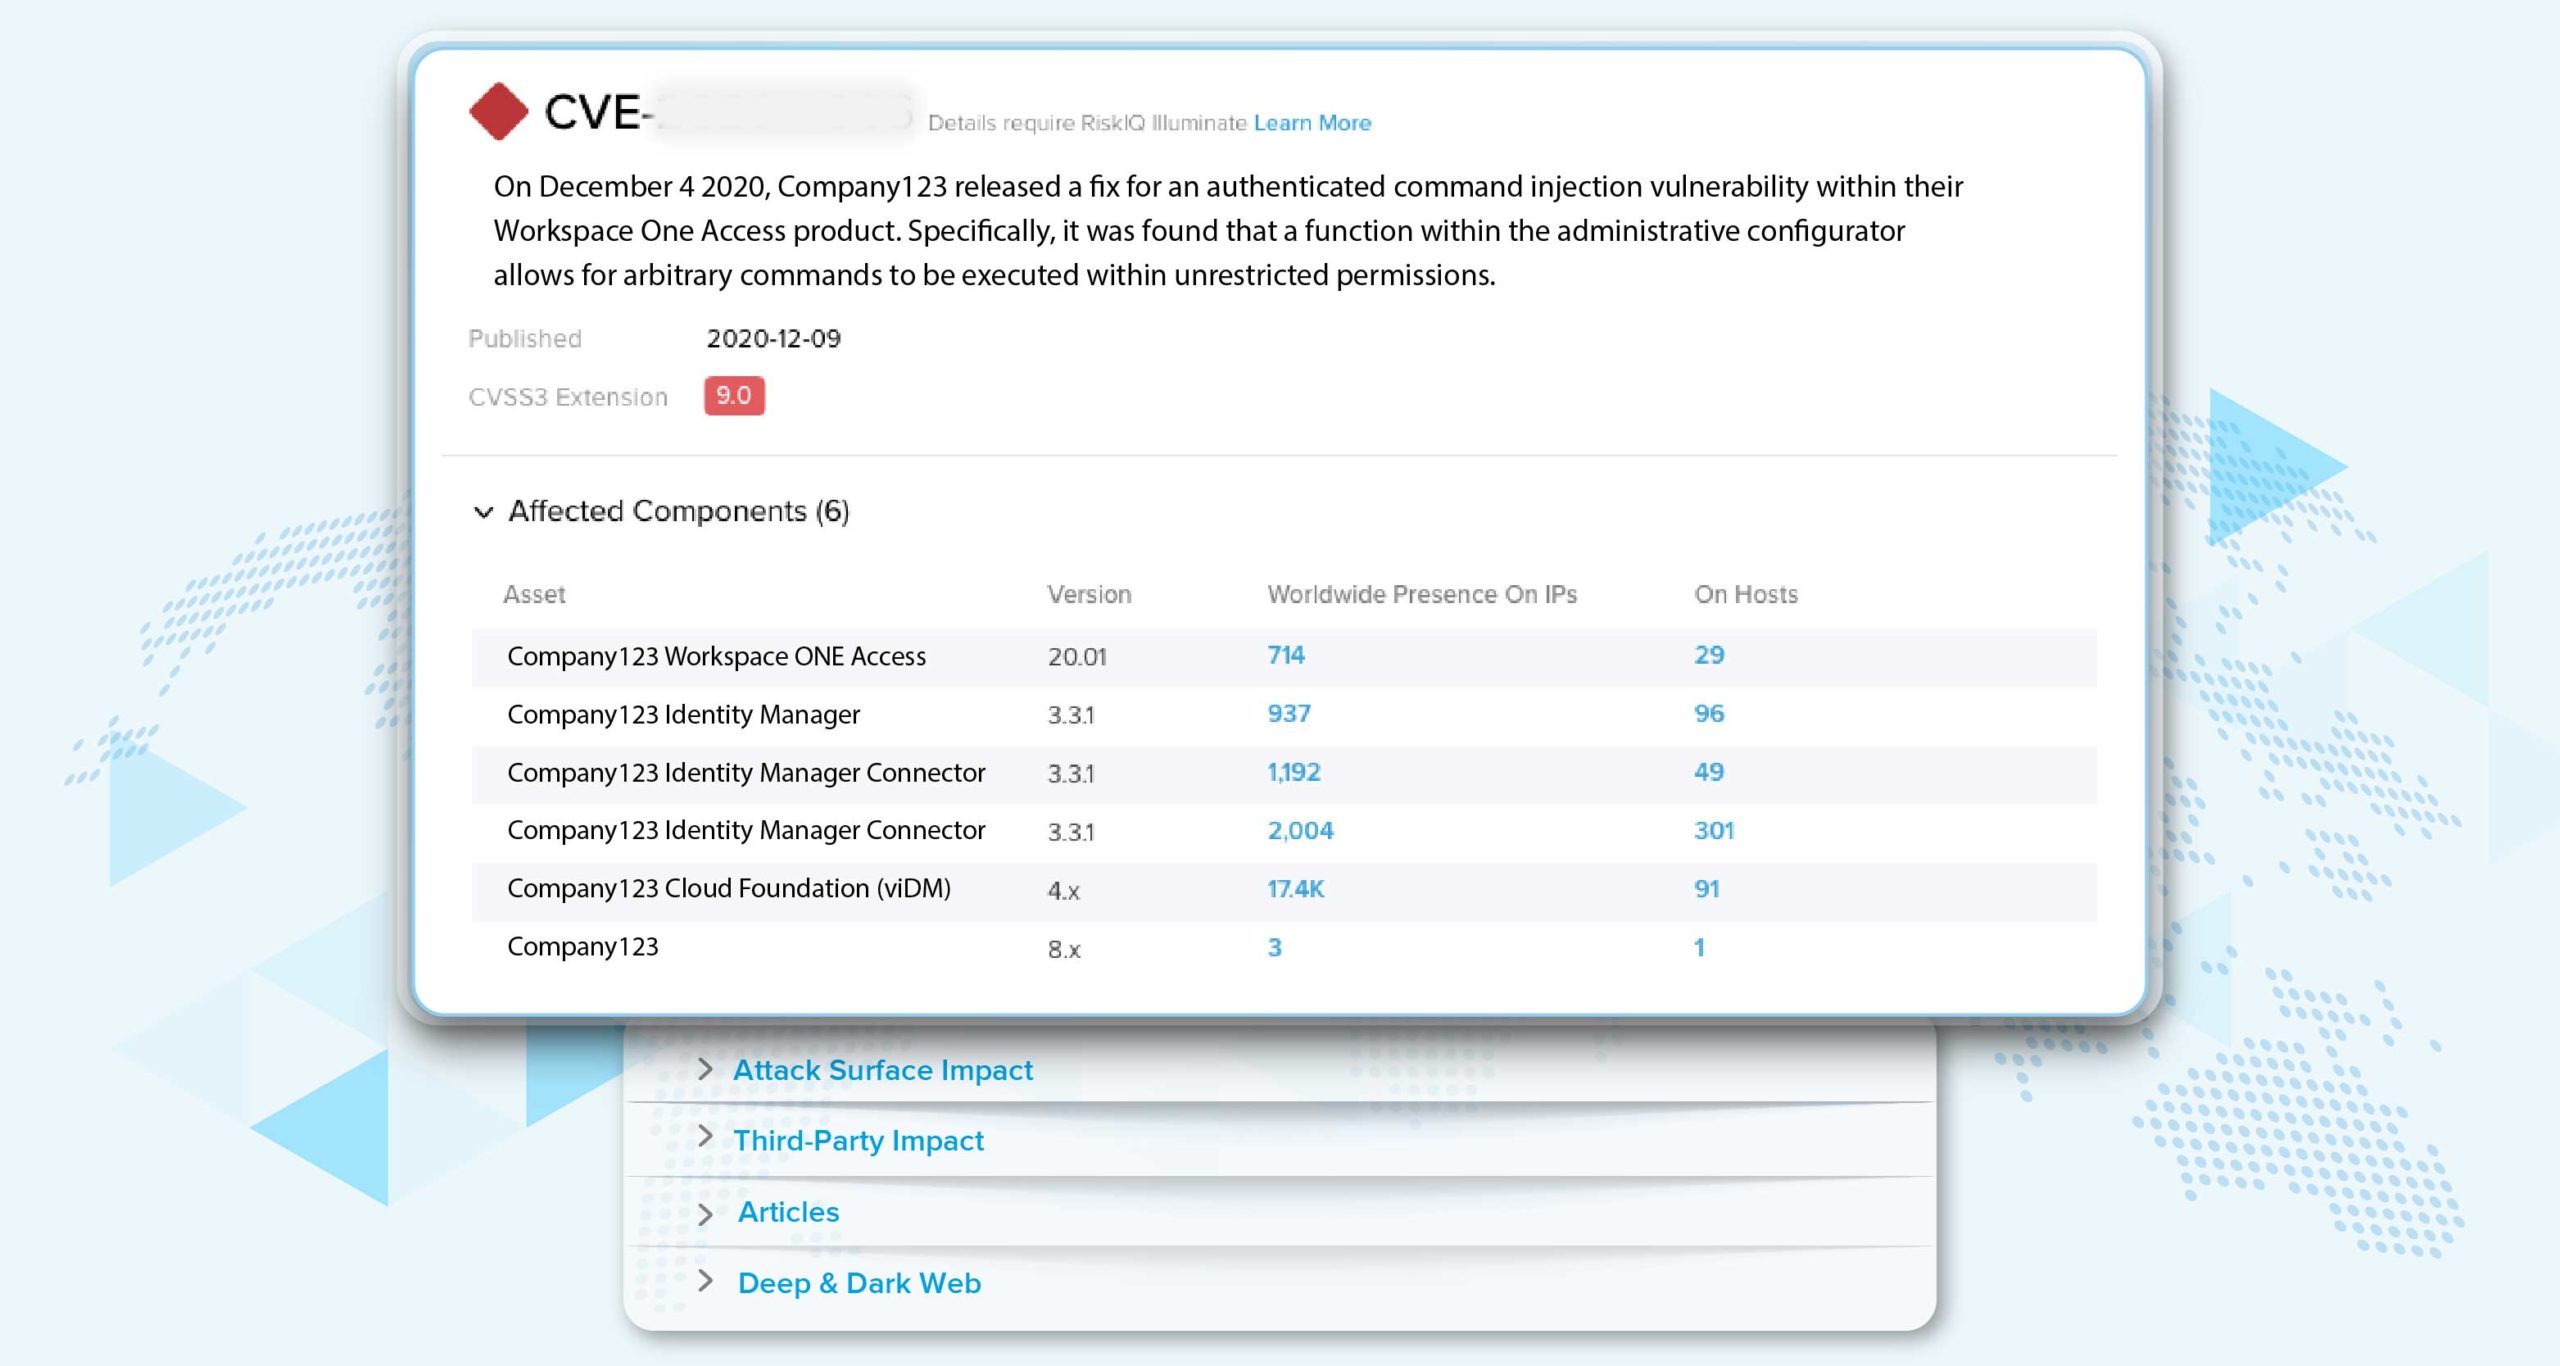Screen dimensions: 2560x1366
Task: Open host count 301 link
Action: pyautogui.click(x=1714, y=830)
